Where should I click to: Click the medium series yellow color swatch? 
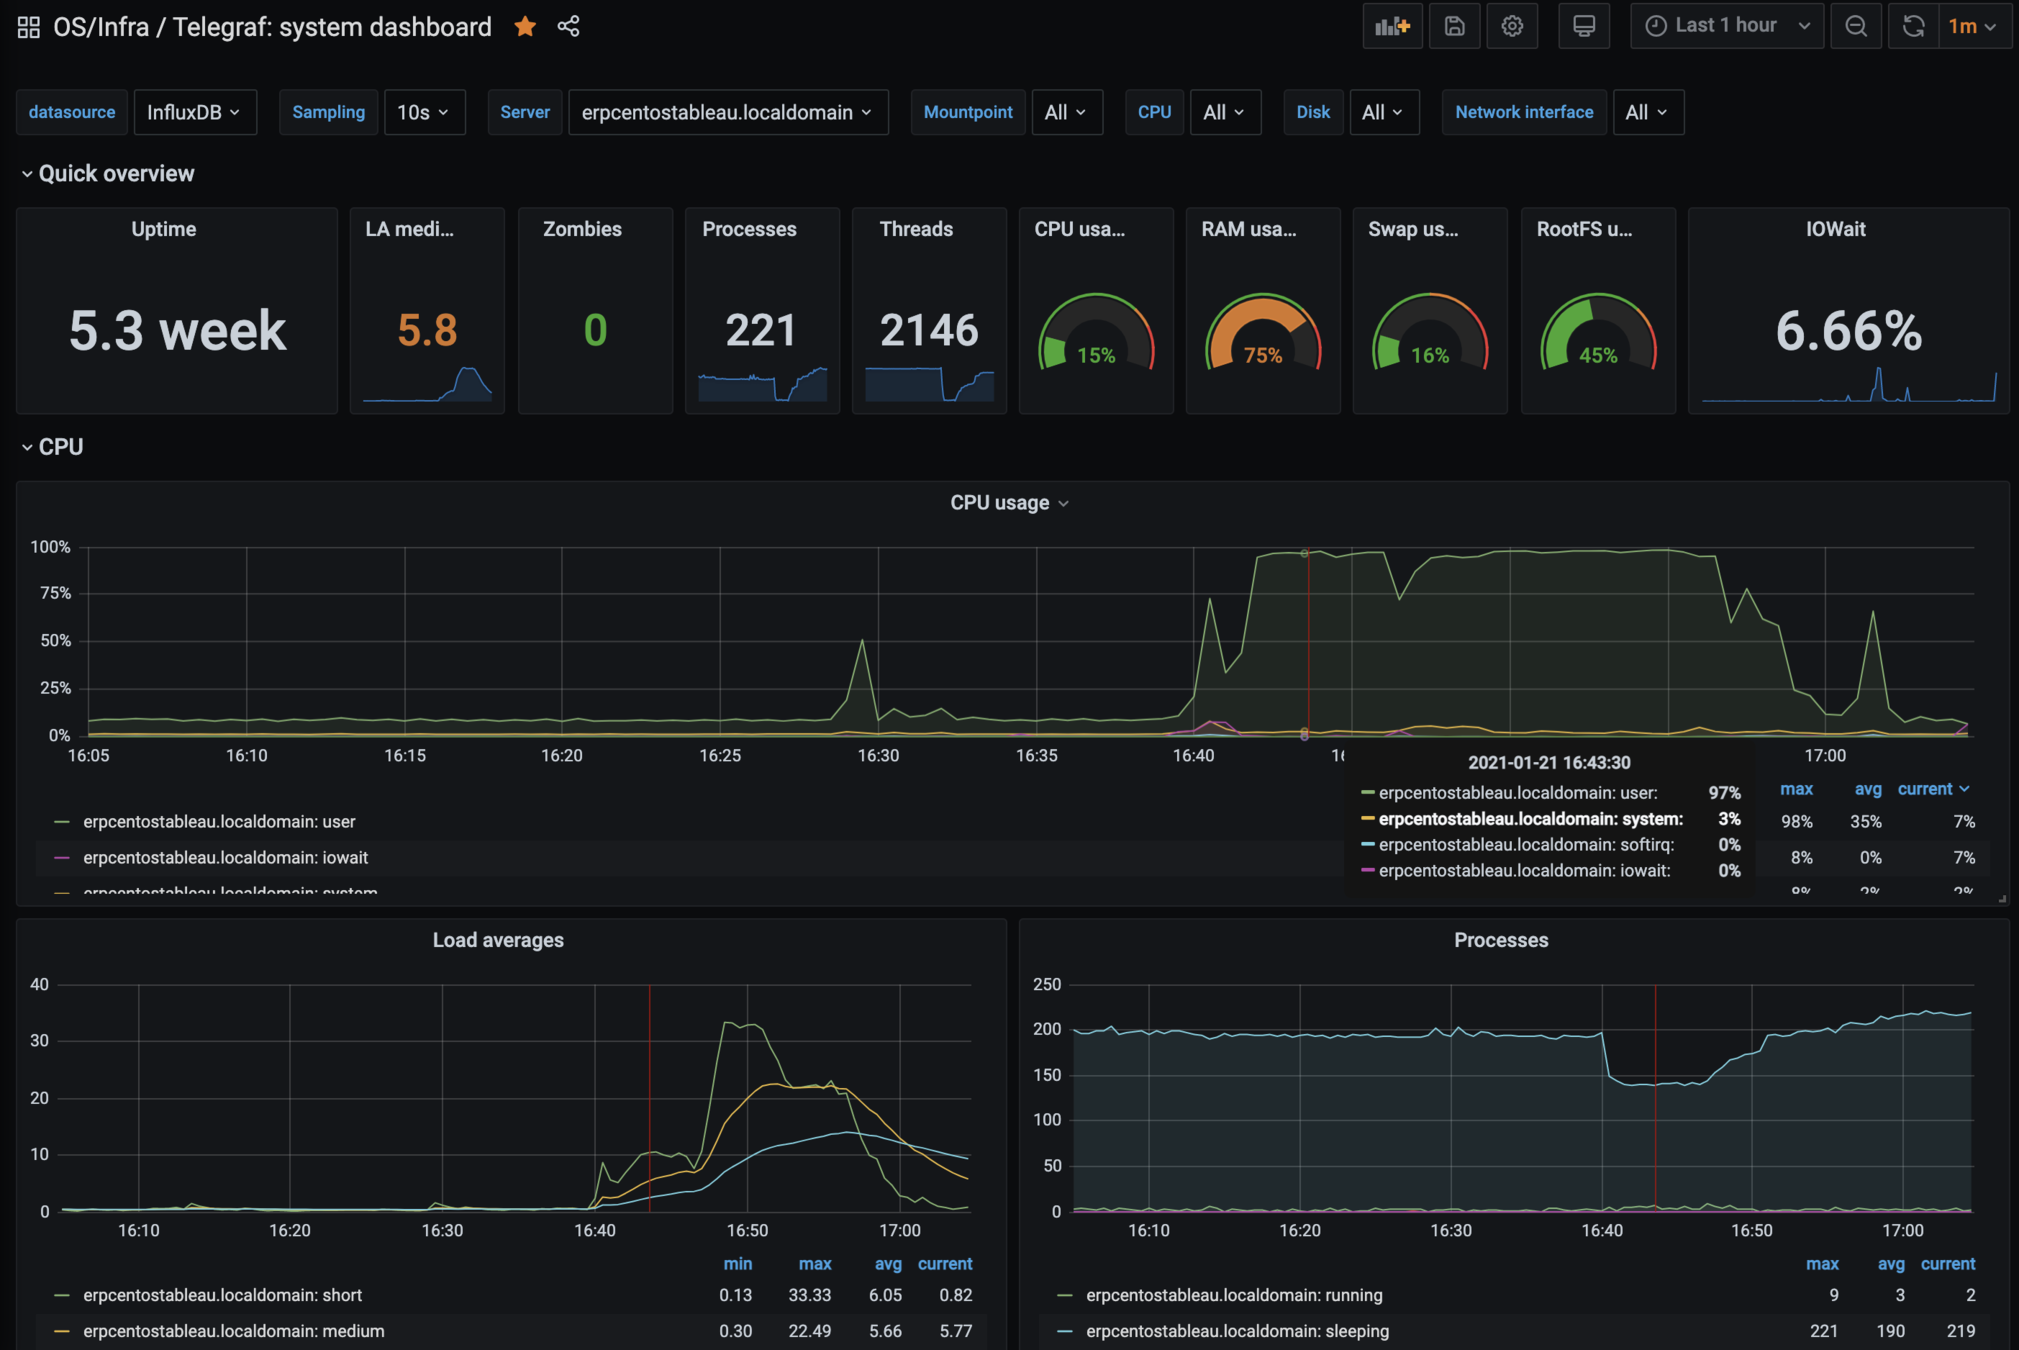point(62,1331)
